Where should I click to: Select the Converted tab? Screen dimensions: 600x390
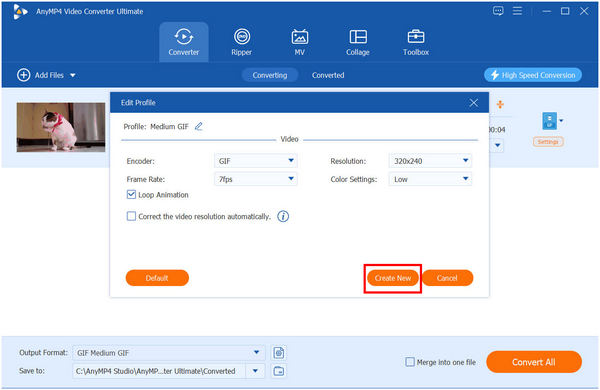coord(328,75)
